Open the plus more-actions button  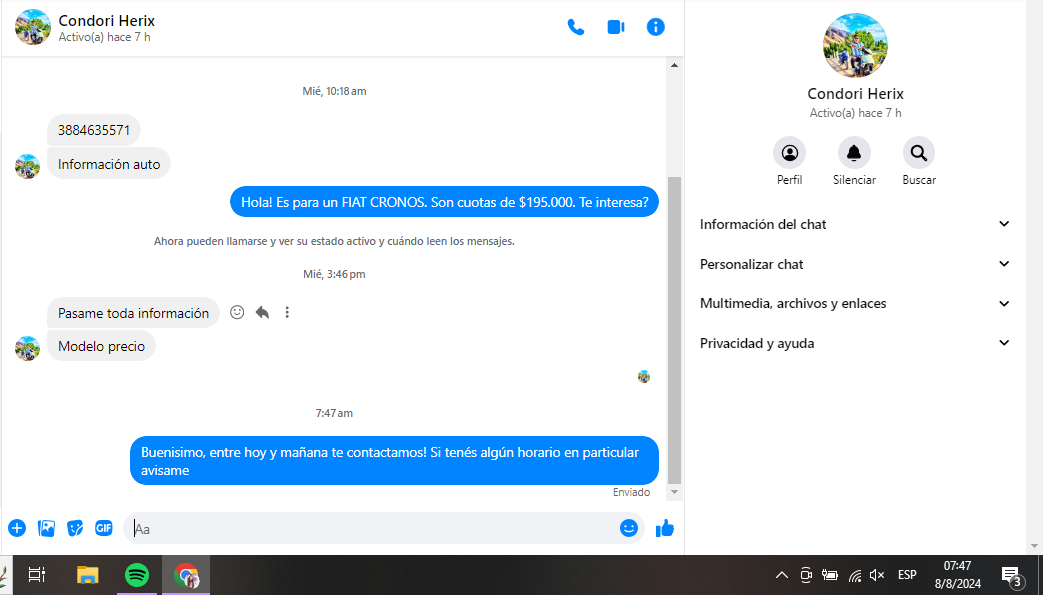(17, 528)
